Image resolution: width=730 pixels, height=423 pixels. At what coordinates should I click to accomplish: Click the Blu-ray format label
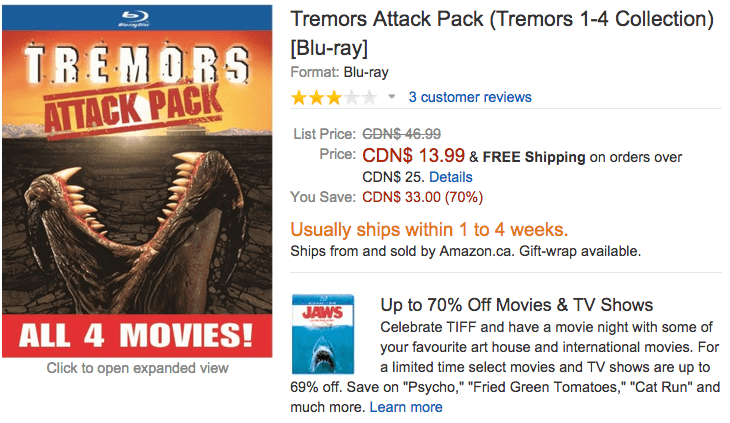point(366,73)
